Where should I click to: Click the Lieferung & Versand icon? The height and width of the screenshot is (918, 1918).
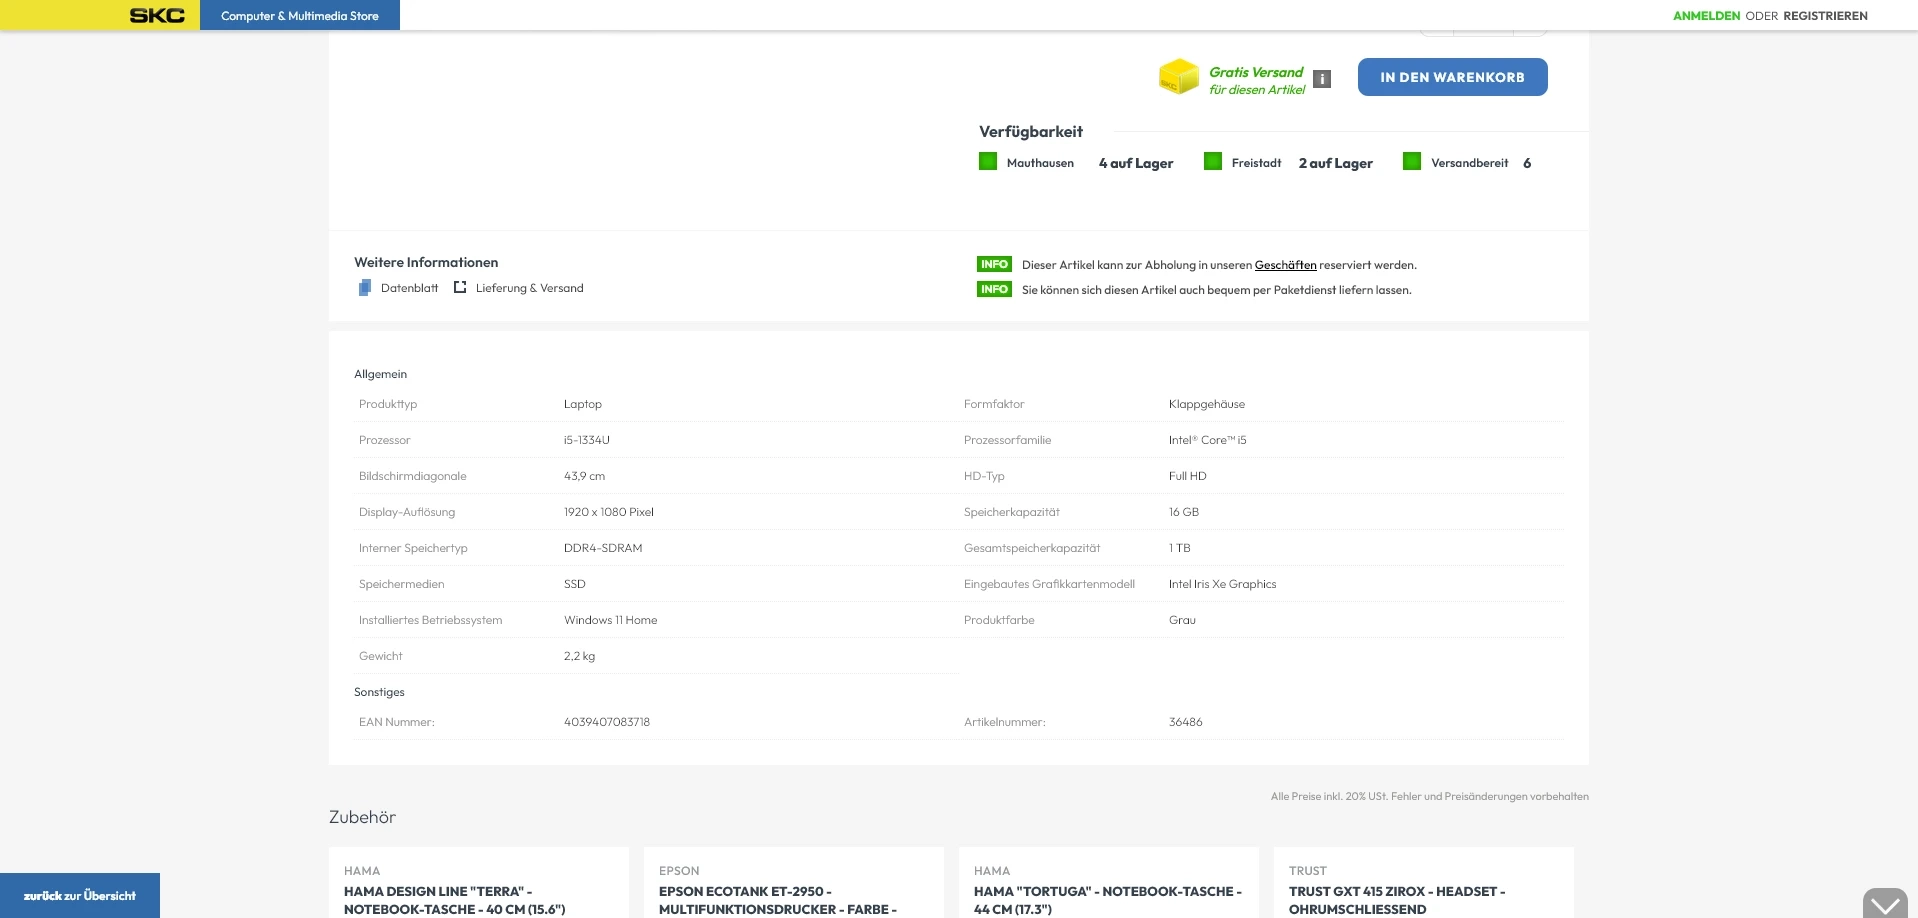tap(460, 288)
